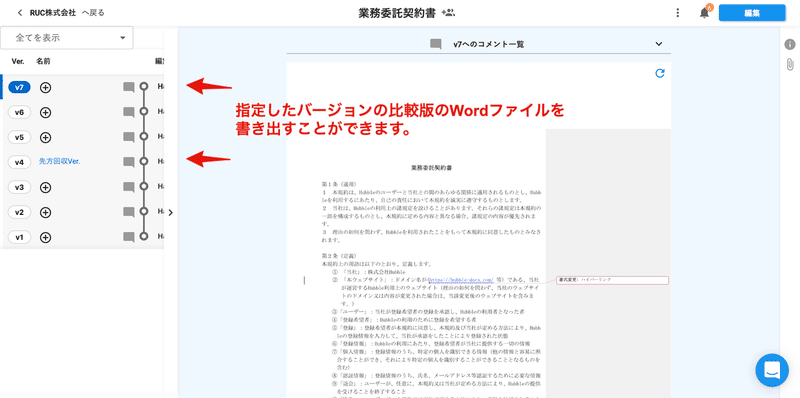
Task: Open the chat support widget
Action: coord(772,370)
